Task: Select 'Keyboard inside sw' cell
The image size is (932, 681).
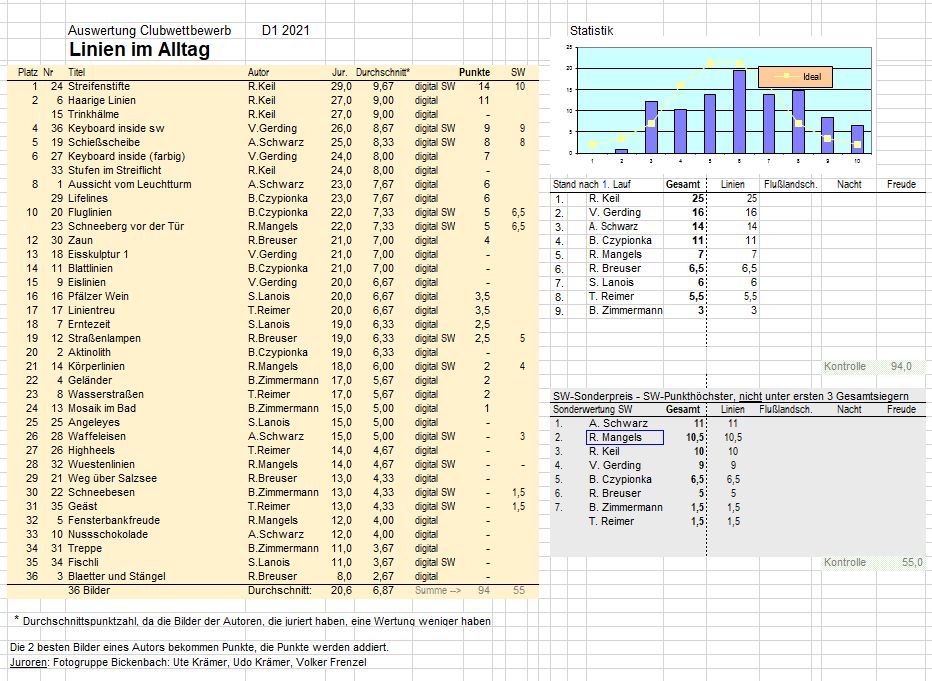Action: click(116, 128)
